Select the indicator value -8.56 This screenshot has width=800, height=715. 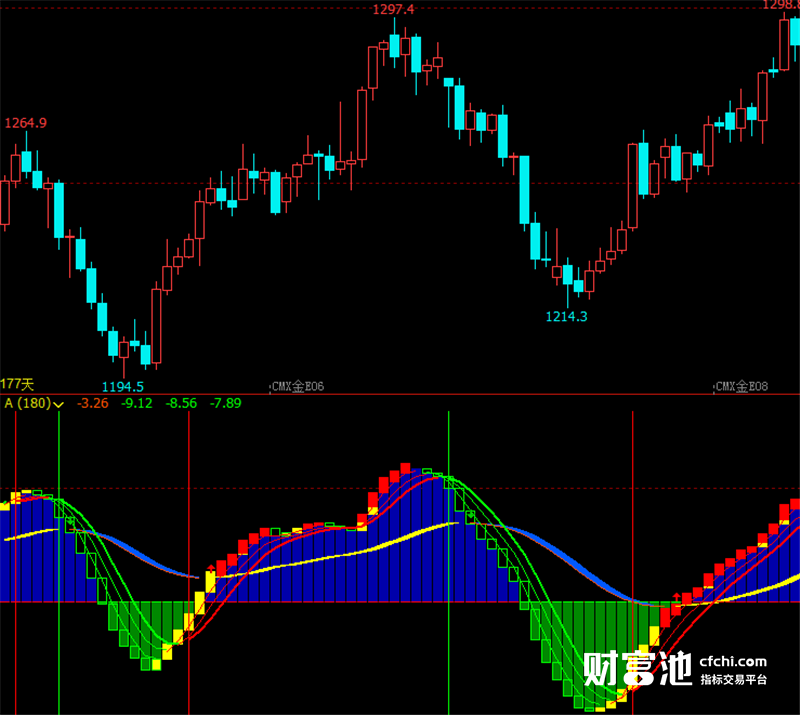click(x=181, y=403)
